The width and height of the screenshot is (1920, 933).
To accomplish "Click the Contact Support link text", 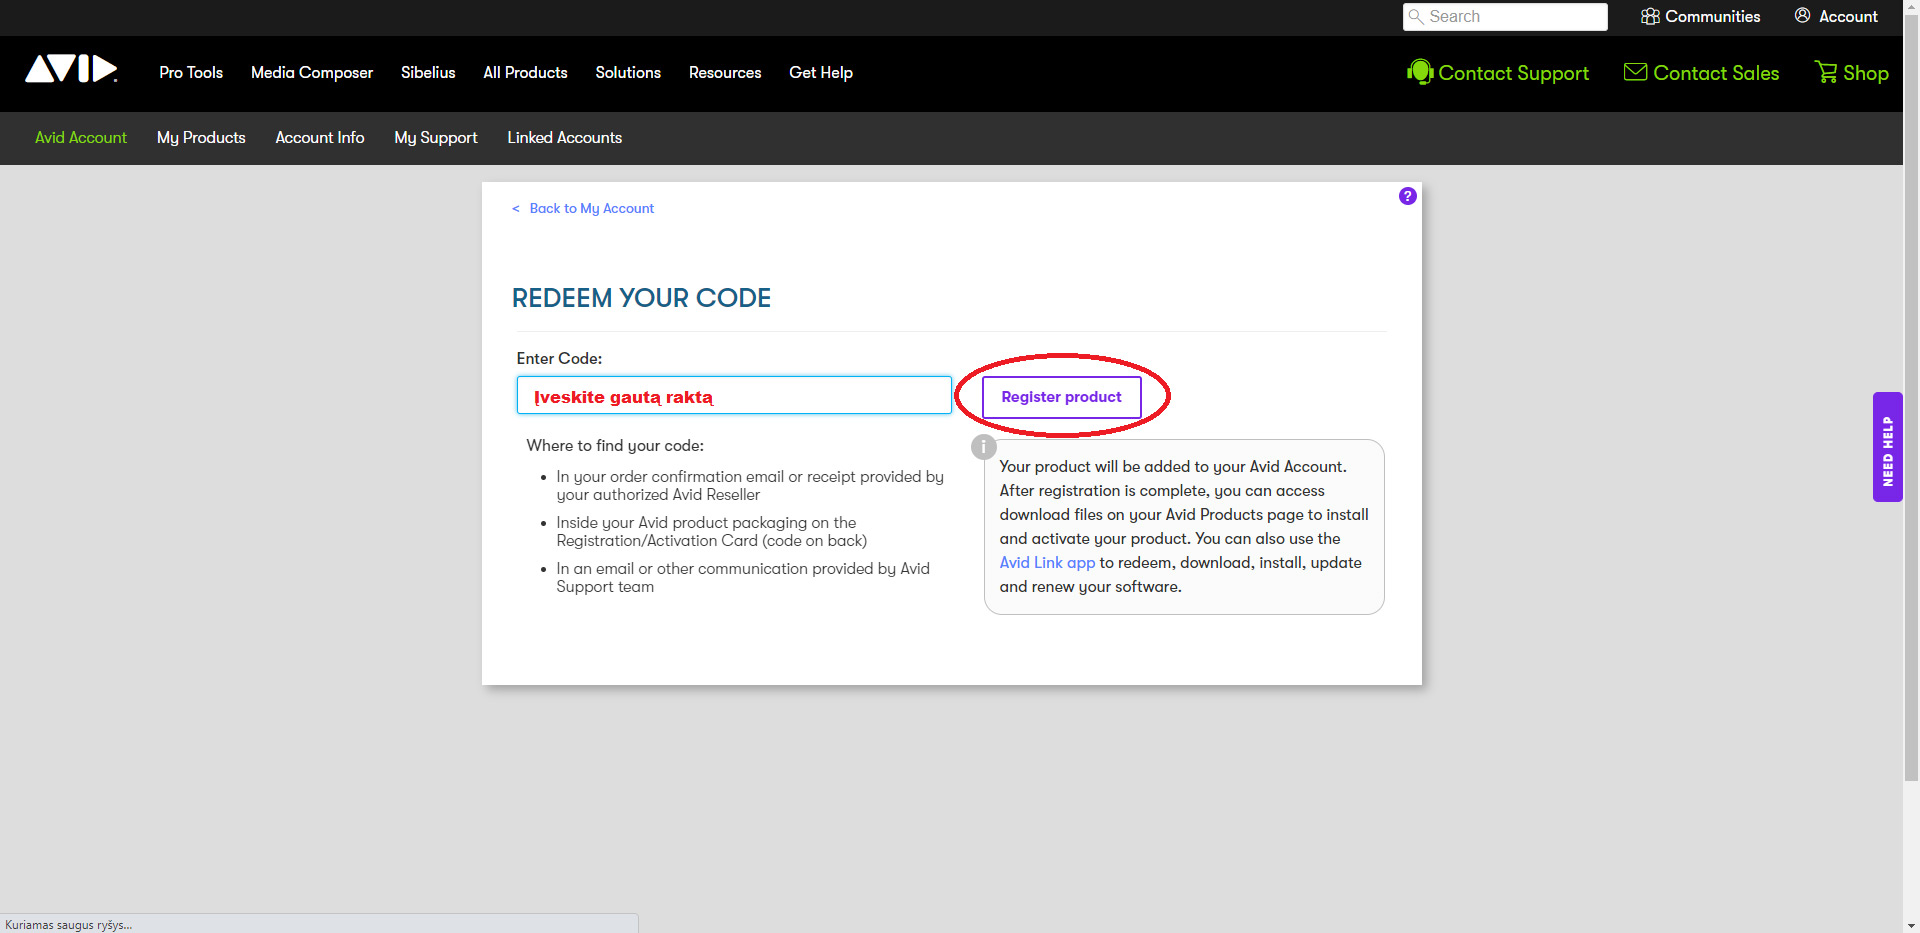I will (x=1513, y=73).
